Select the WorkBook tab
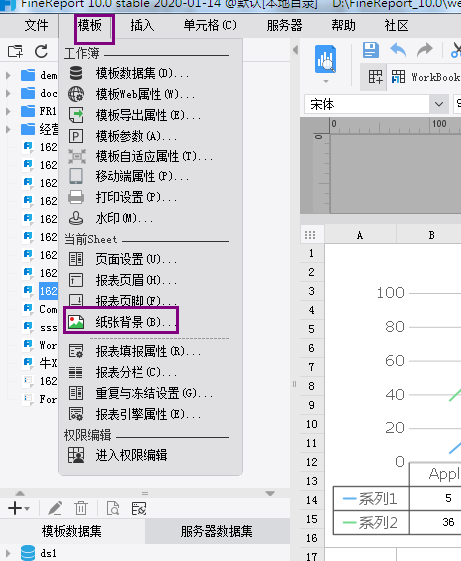461x561 pixels. [x=425, y=77]
